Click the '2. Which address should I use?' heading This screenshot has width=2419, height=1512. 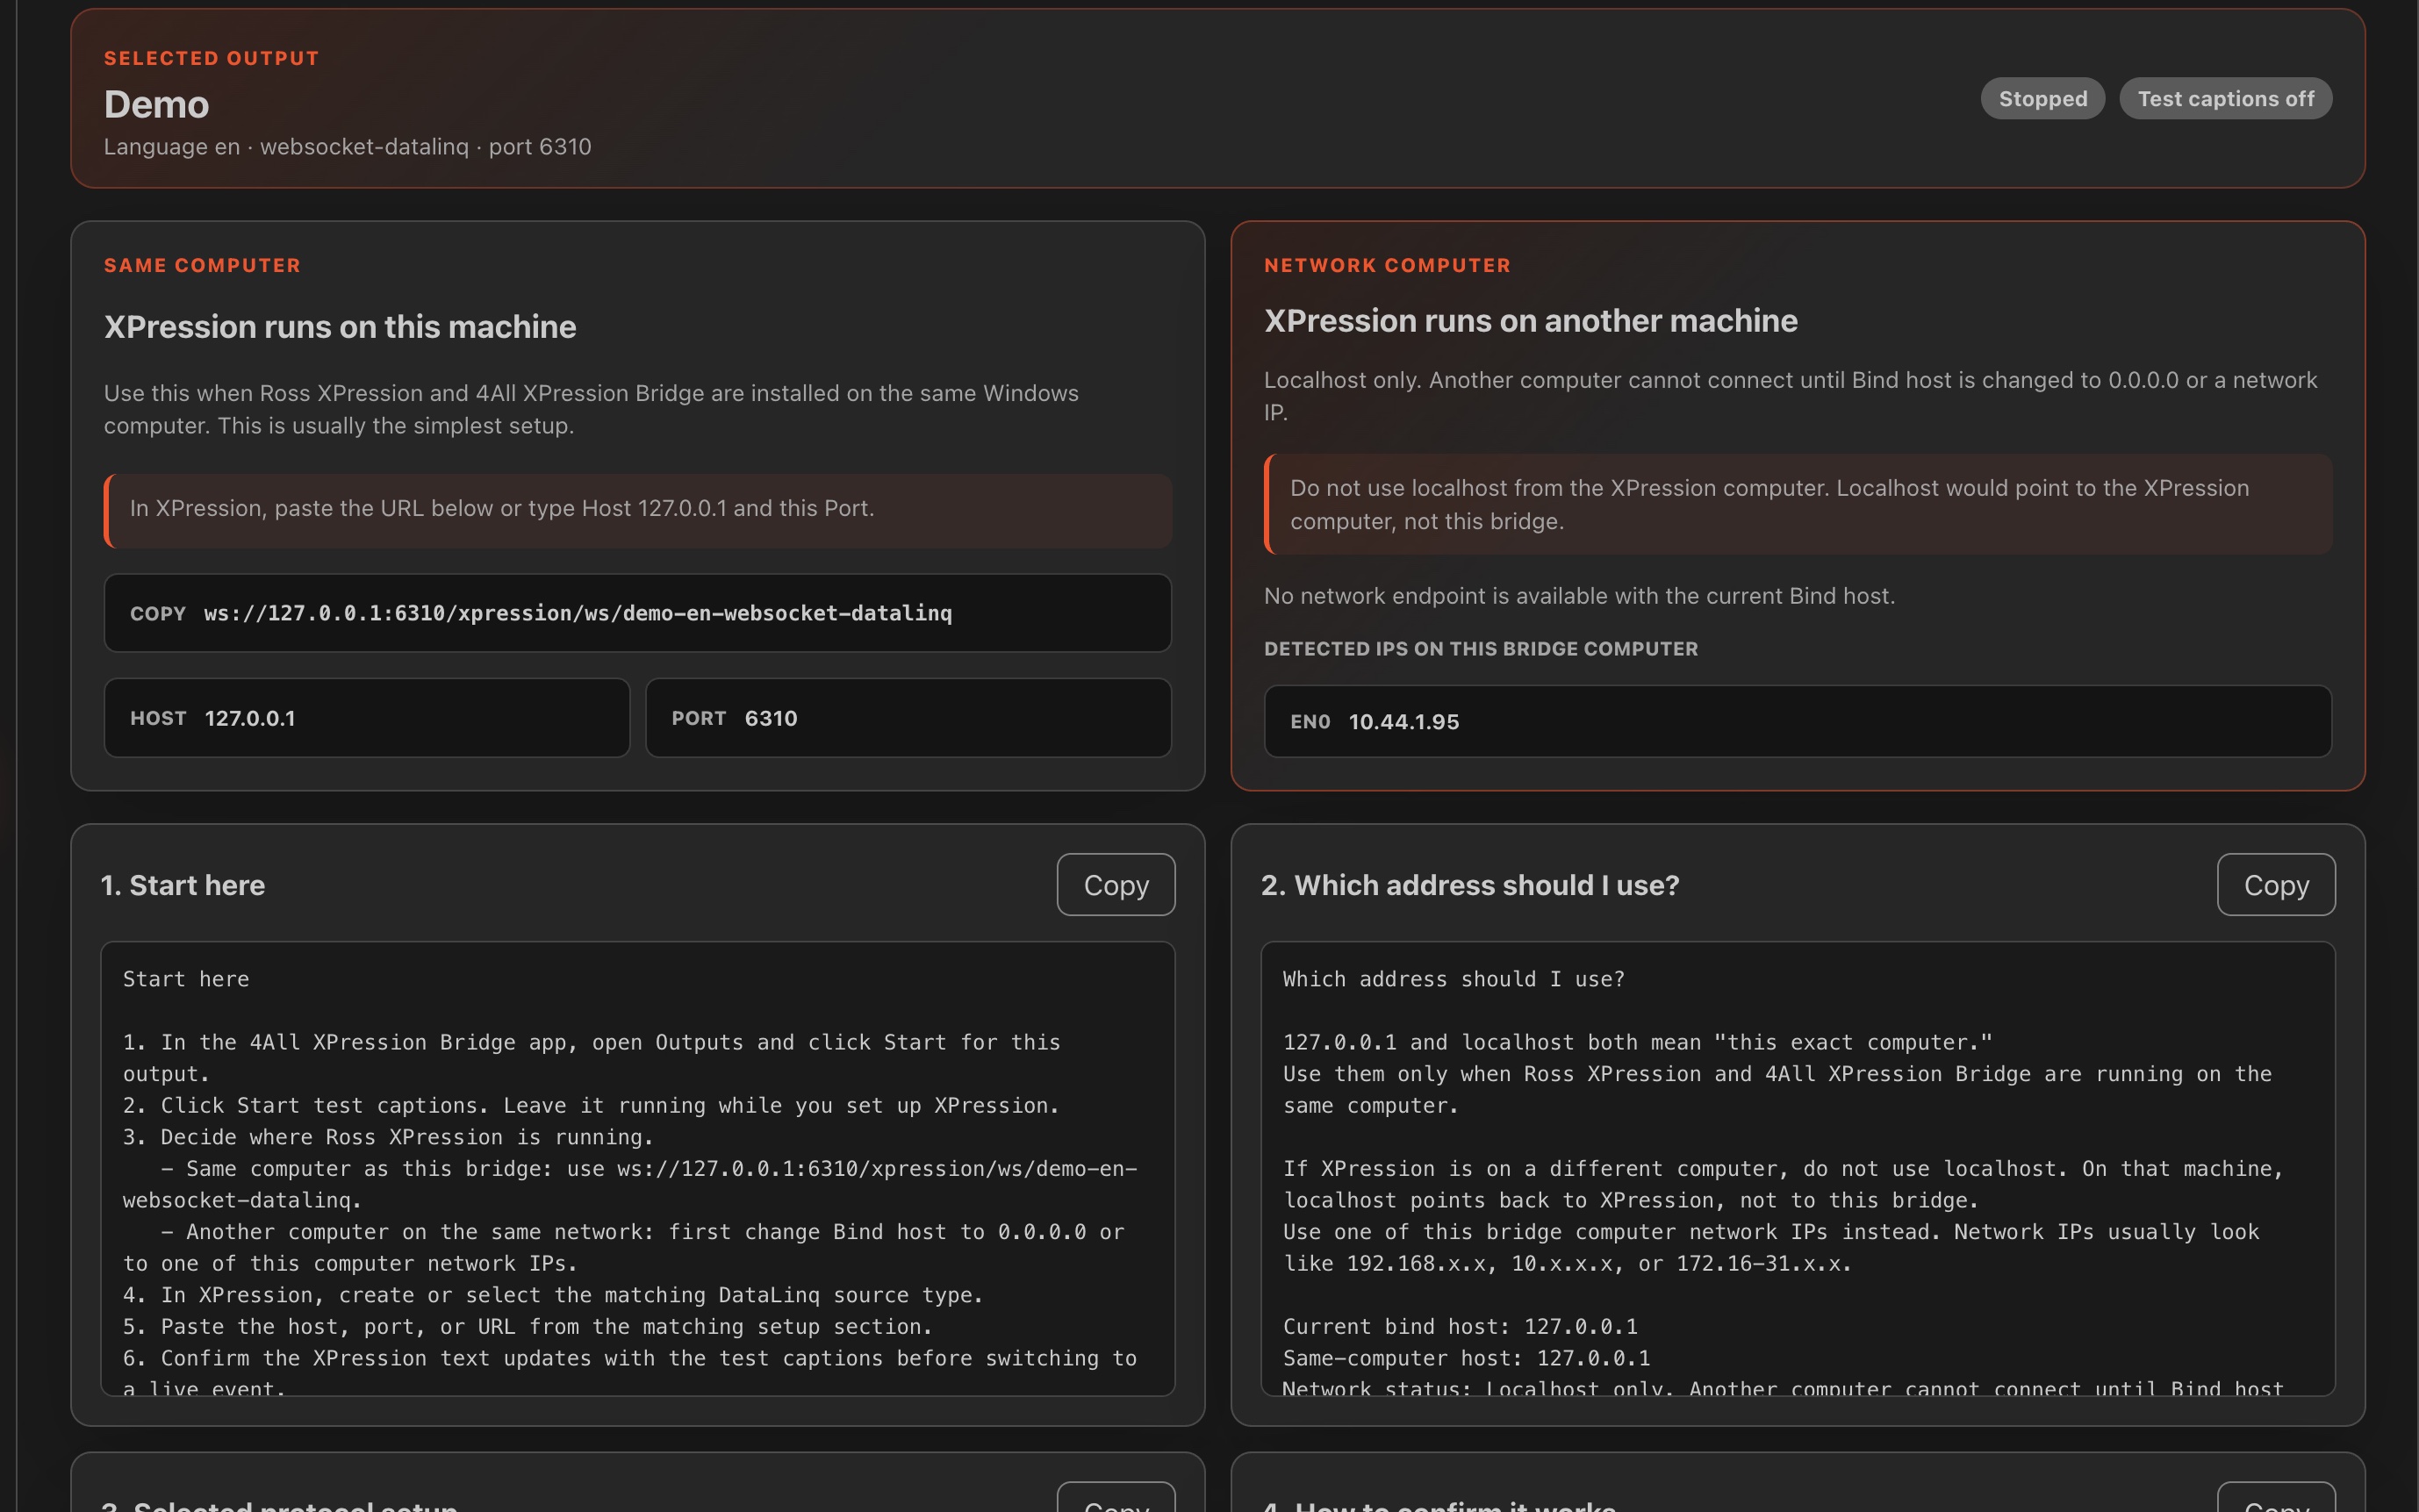1469,885
